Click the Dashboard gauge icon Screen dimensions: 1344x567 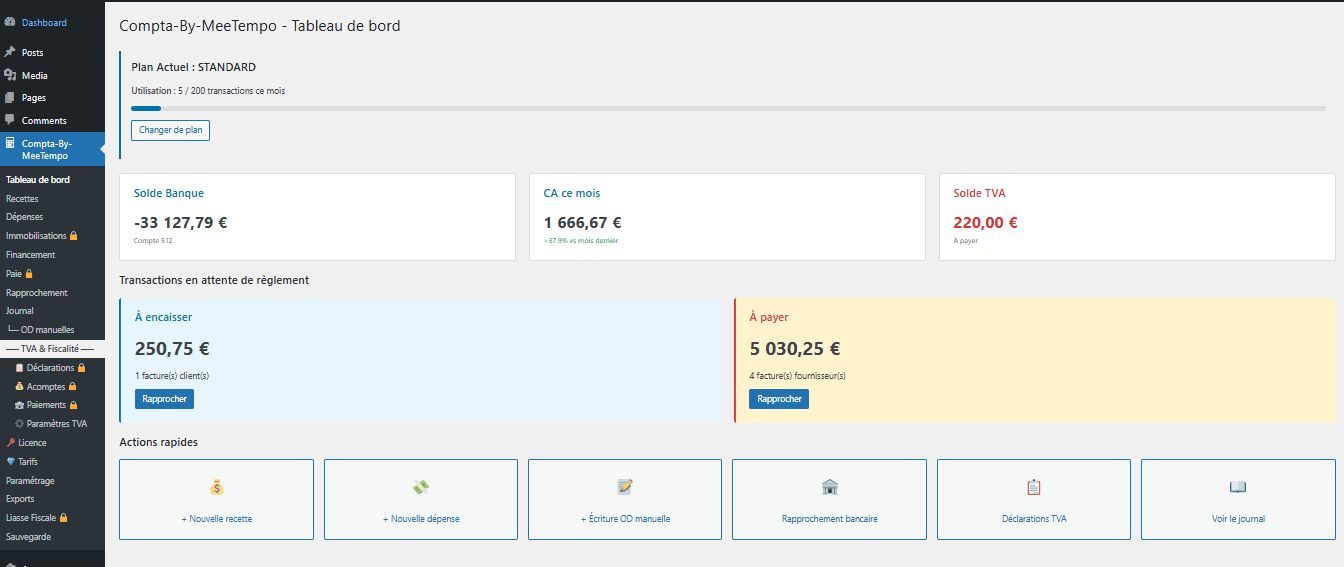[x=10, y=22]
